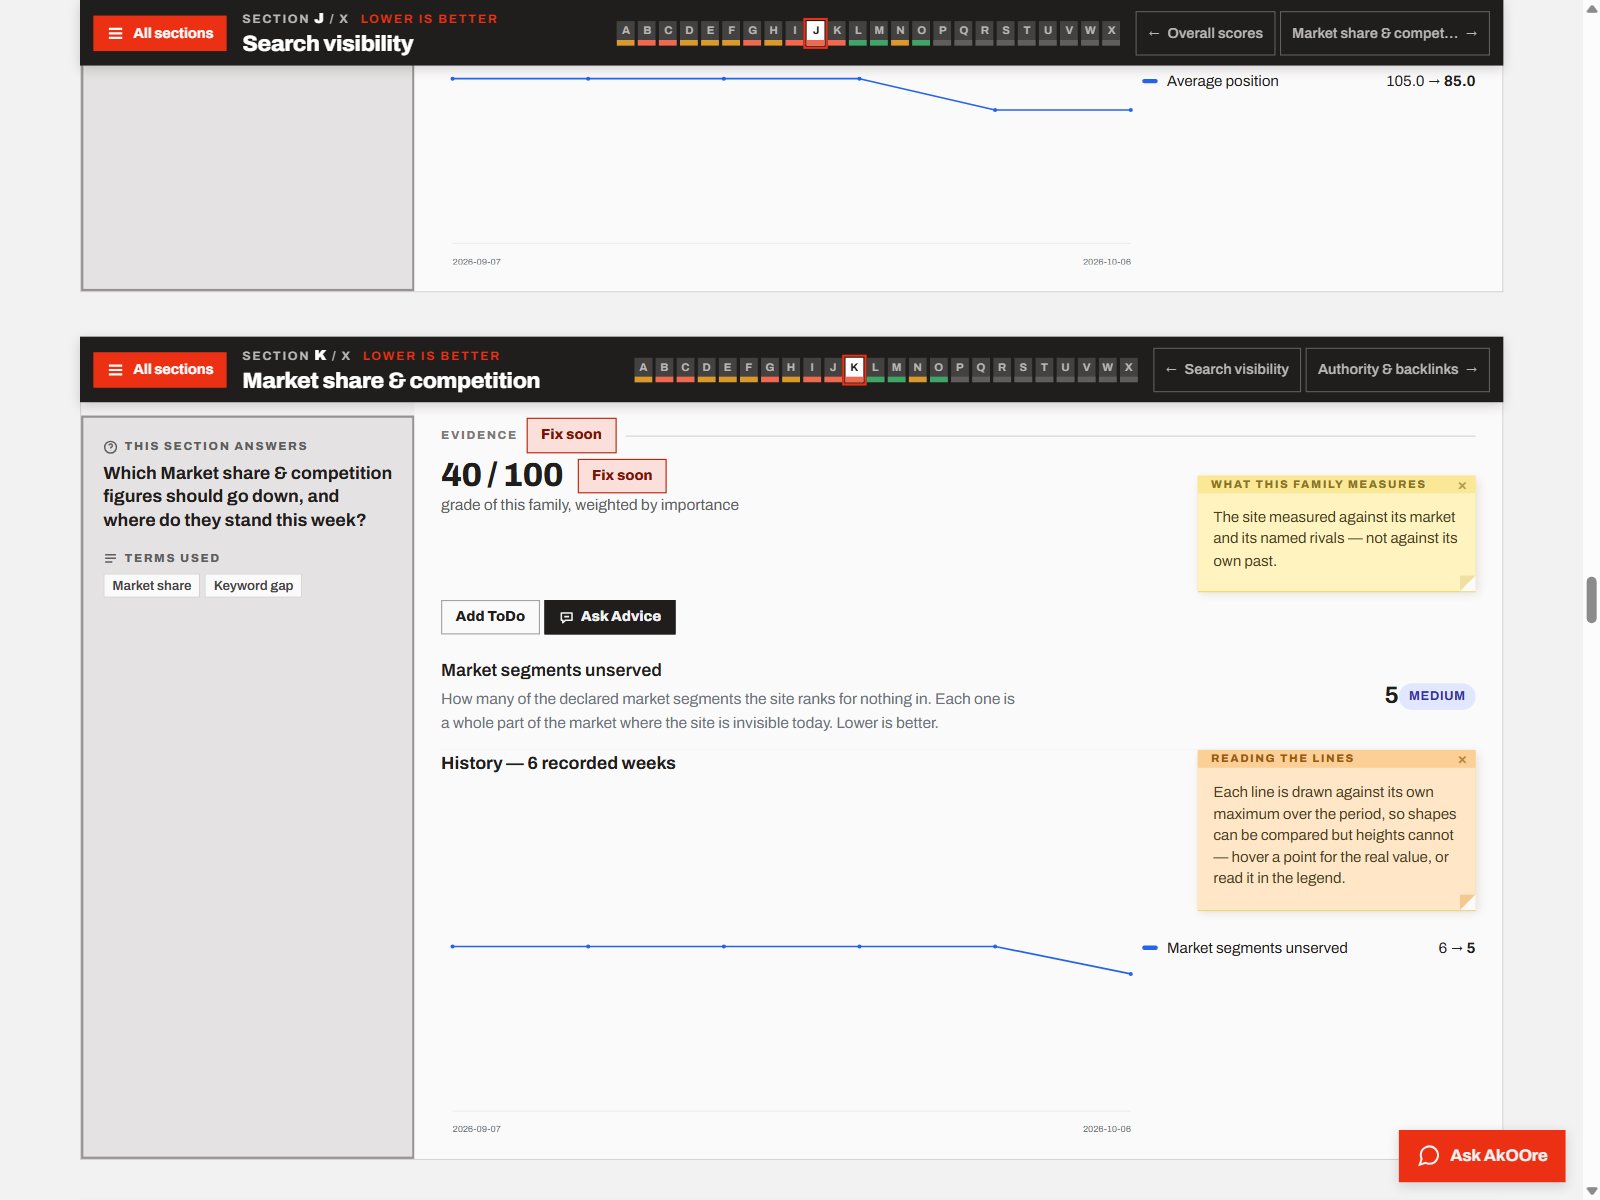Click the 'This section answers' question icon
Viewport: 1600px width, 1200px height.
coord(111,447)
